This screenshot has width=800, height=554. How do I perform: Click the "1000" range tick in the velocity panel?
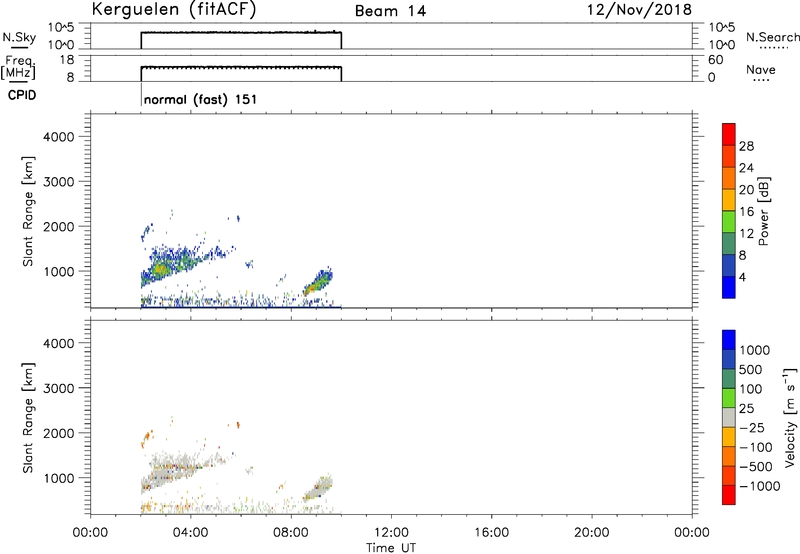pos(59,478)
